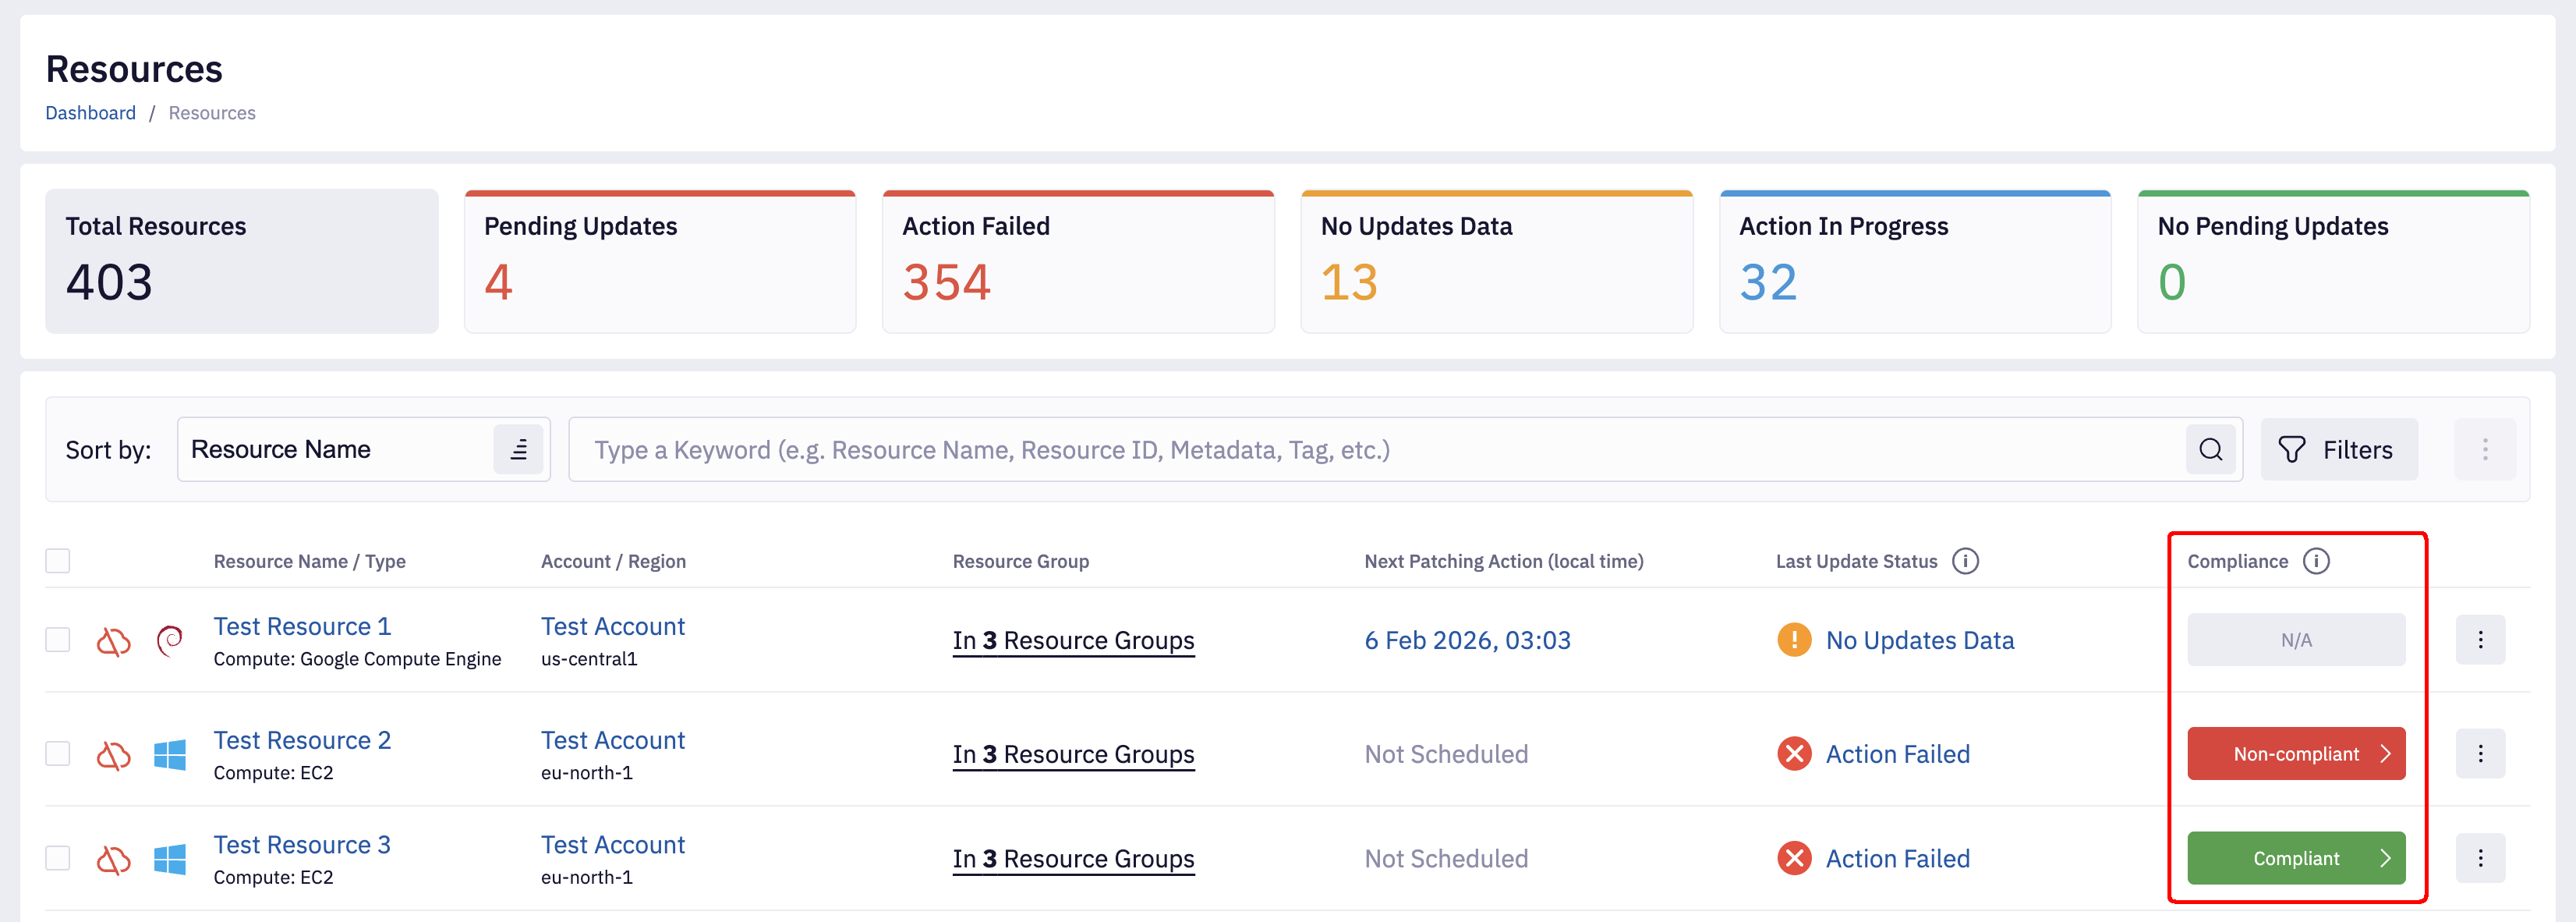The height and width of the screenshot is (922, 2576).
Task: Open the Resource Name sort dropdown
Action: 335,449
